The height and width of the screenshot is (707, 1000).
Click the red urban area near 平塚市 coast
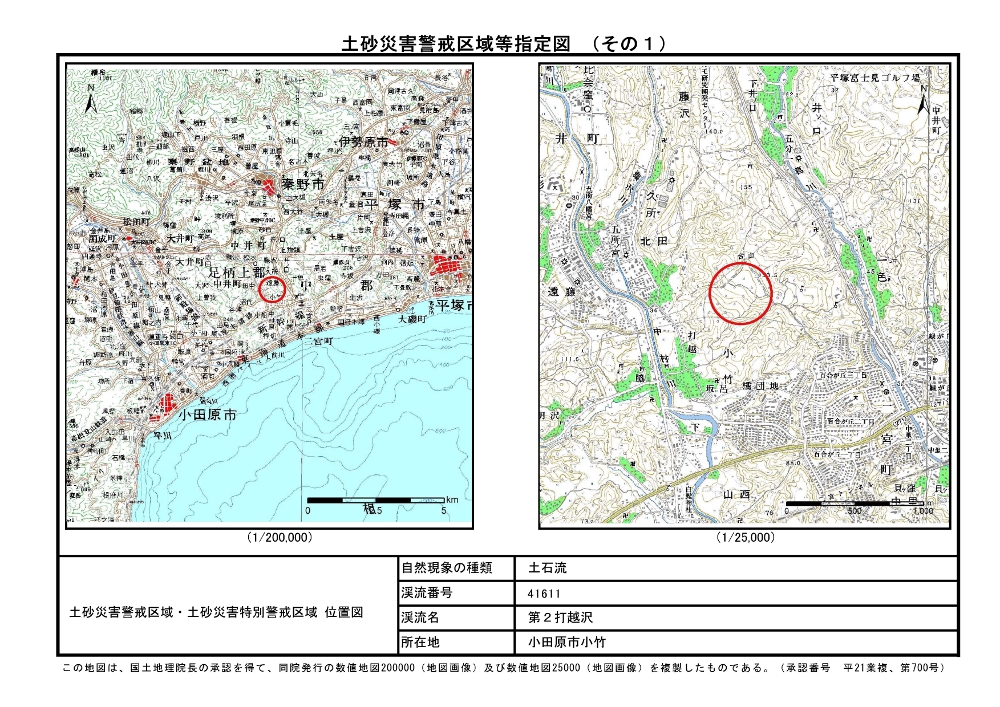point(442,268)
